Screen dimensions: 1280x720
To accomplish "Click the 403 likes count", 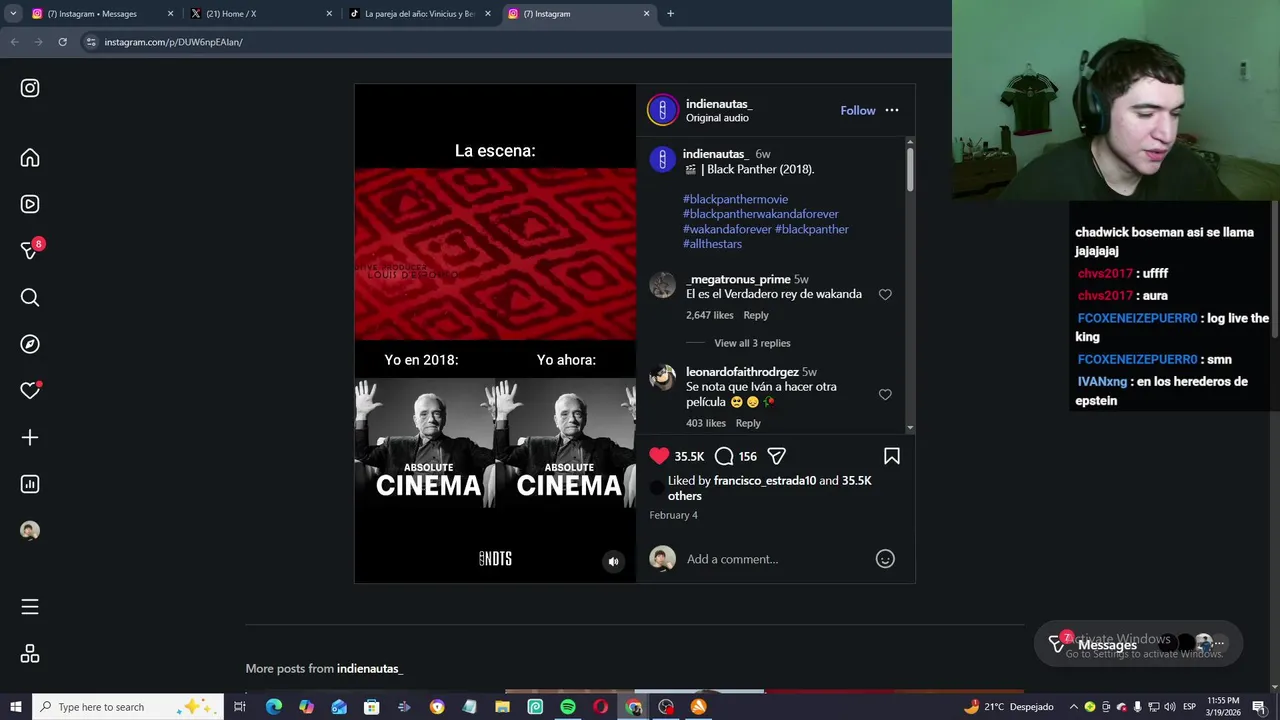I will pyautogui.click(x=706, y=423).
